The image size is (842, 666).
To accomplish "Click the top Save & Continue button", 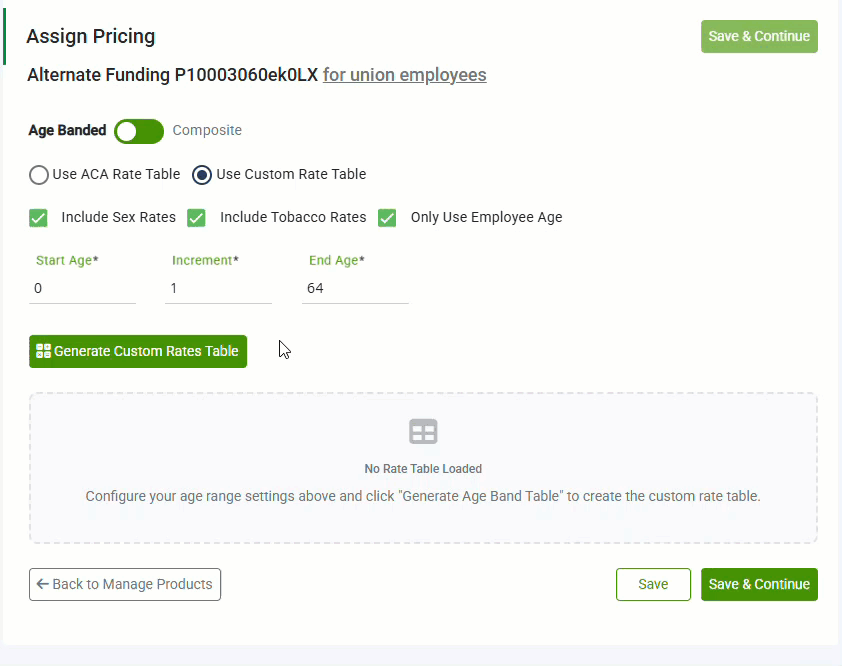I will [x=759, y=35].
